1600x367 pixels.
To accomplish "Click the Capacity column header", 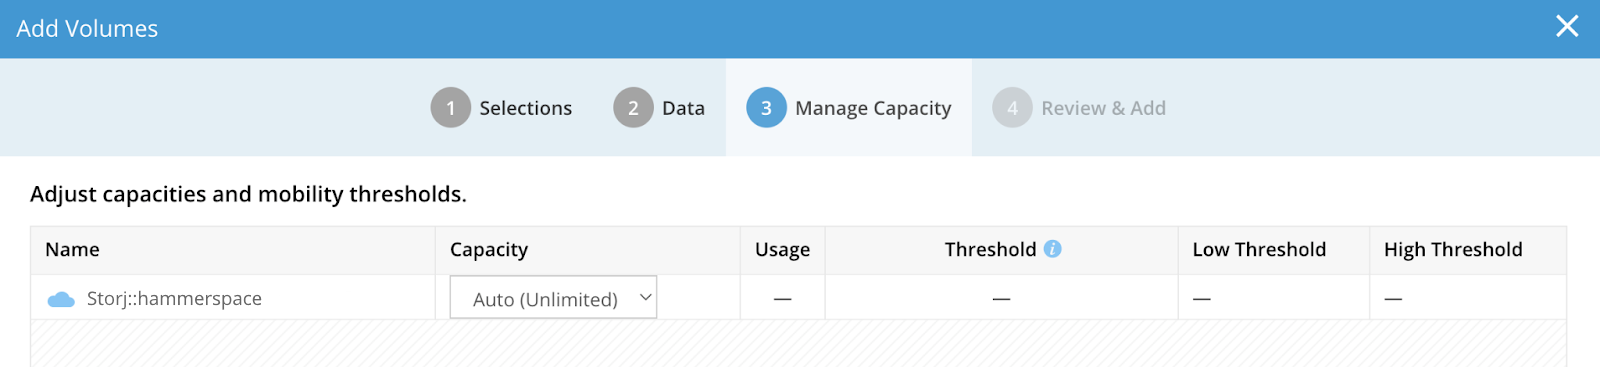I will click(x=489, y=250).
